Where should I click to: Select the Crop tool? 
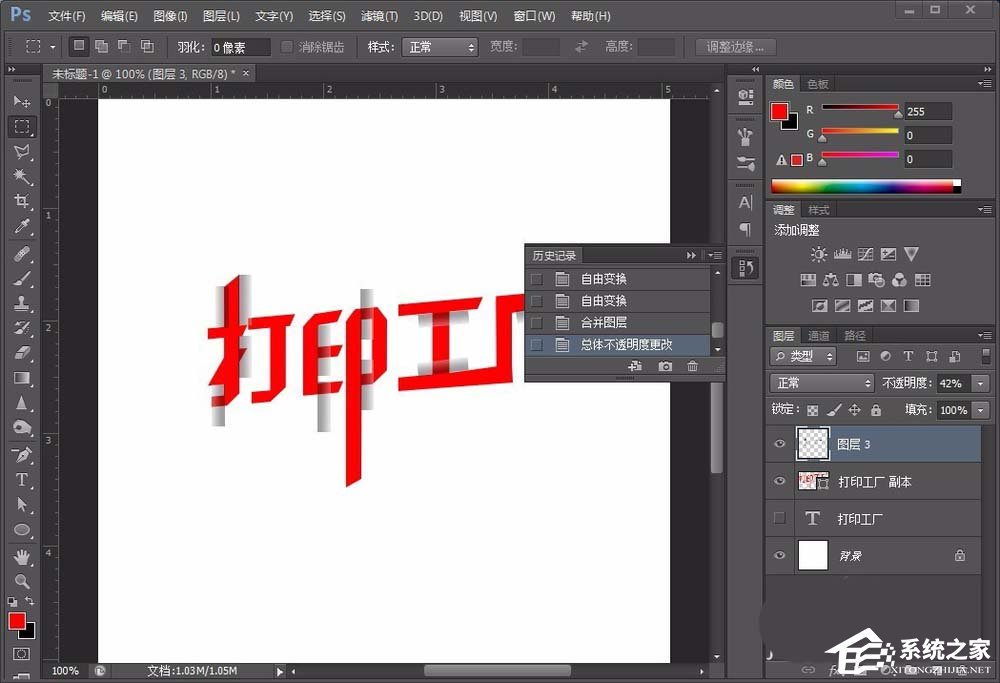coord(22,202)
